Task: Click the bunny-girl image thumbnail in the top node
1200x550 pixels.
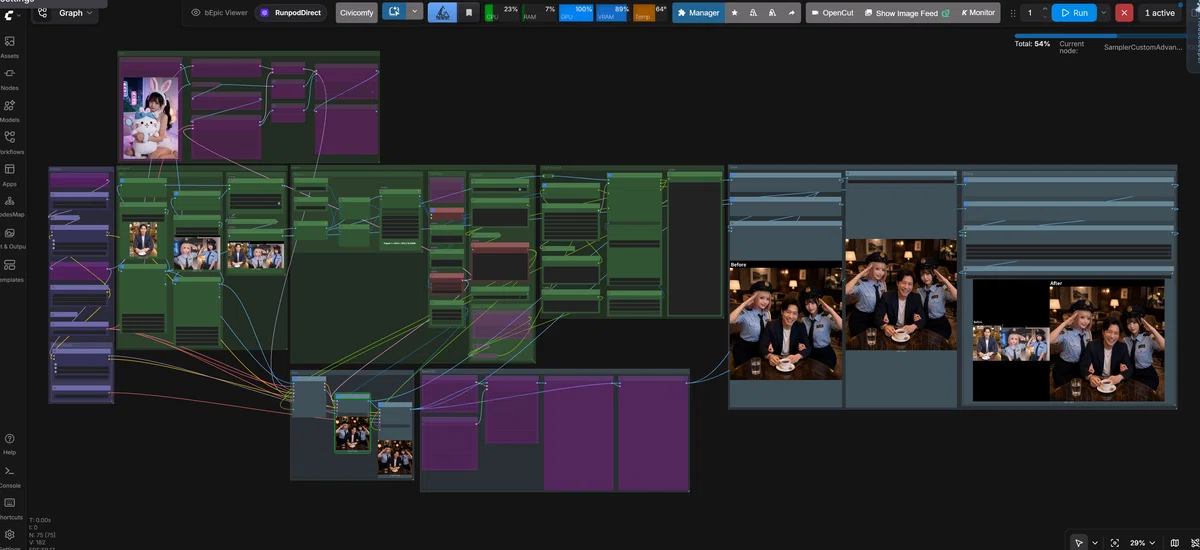Action: click(x=151, y=118)
